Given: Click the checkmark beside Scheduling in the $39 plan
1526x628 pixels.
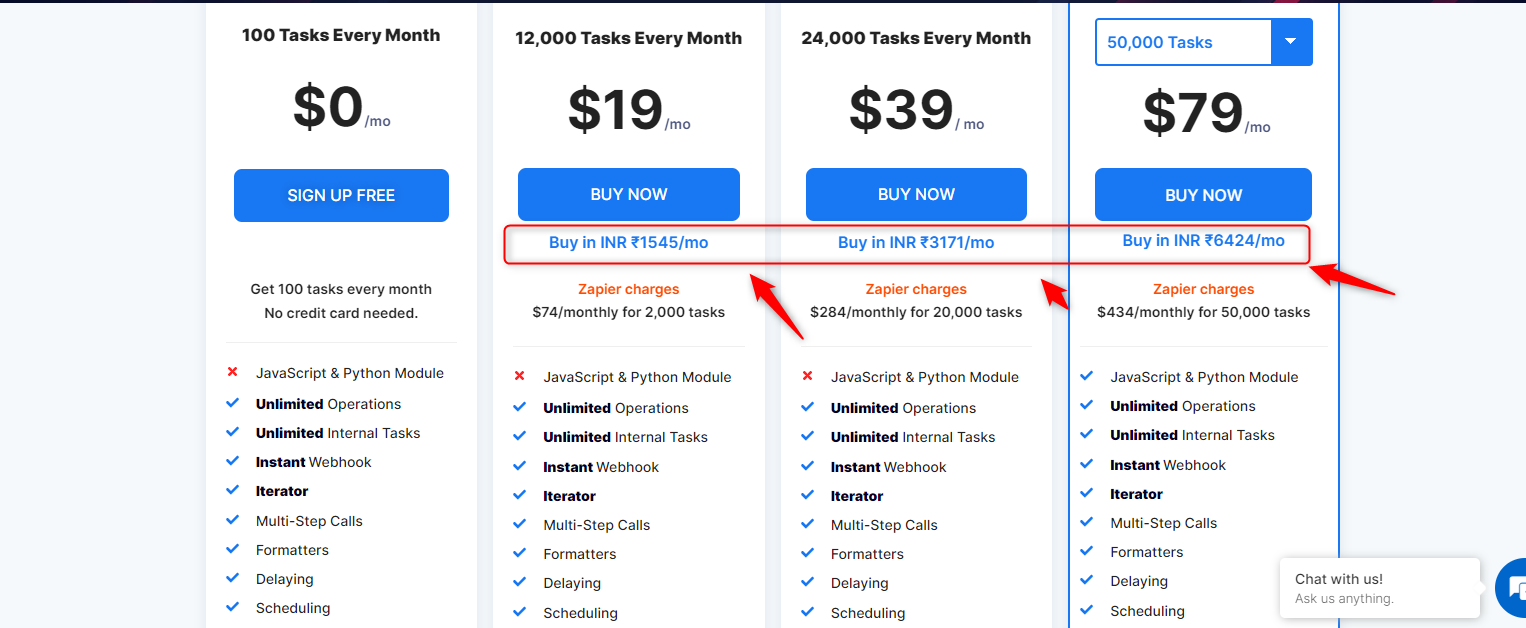Looking at the screenshot, I should pos(807,612).
